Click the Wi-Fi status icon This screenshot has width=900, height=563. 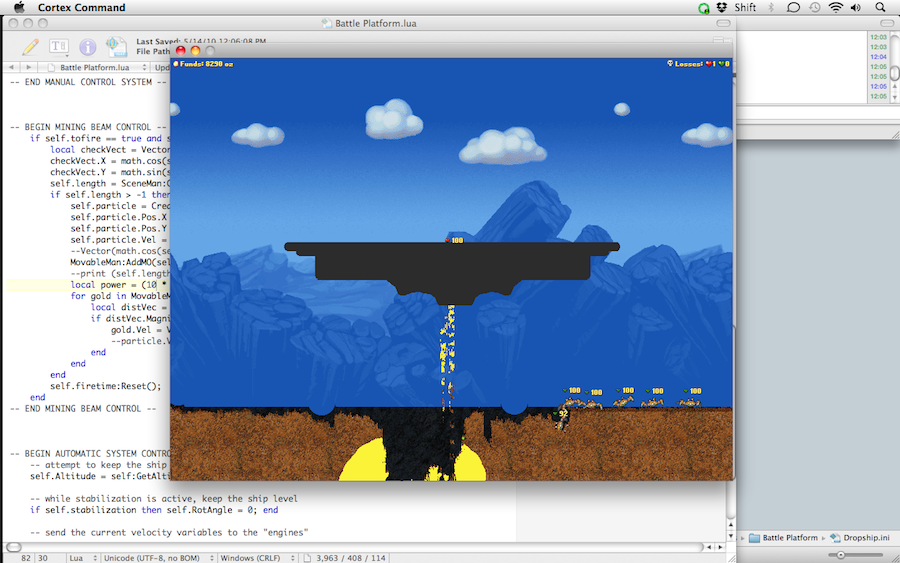pyautogui.click(x=836, y=8)
